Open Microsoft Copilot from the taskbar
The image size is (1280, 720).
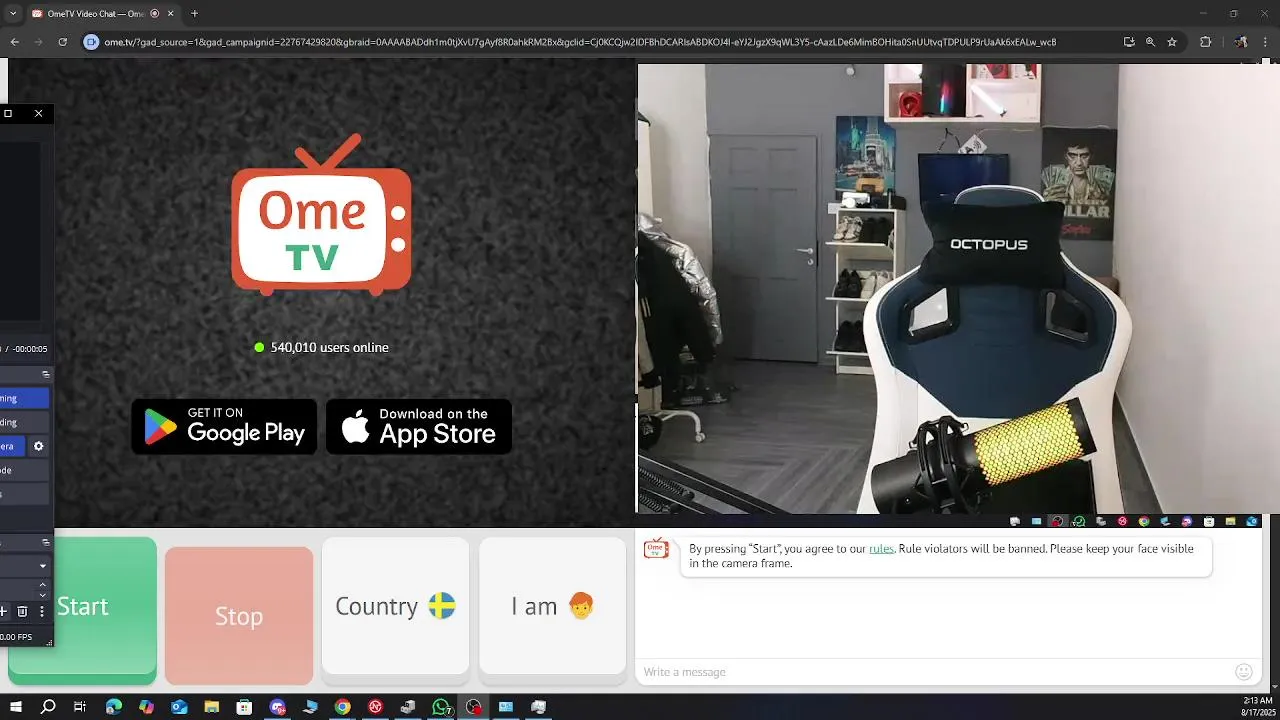[147, 707]
